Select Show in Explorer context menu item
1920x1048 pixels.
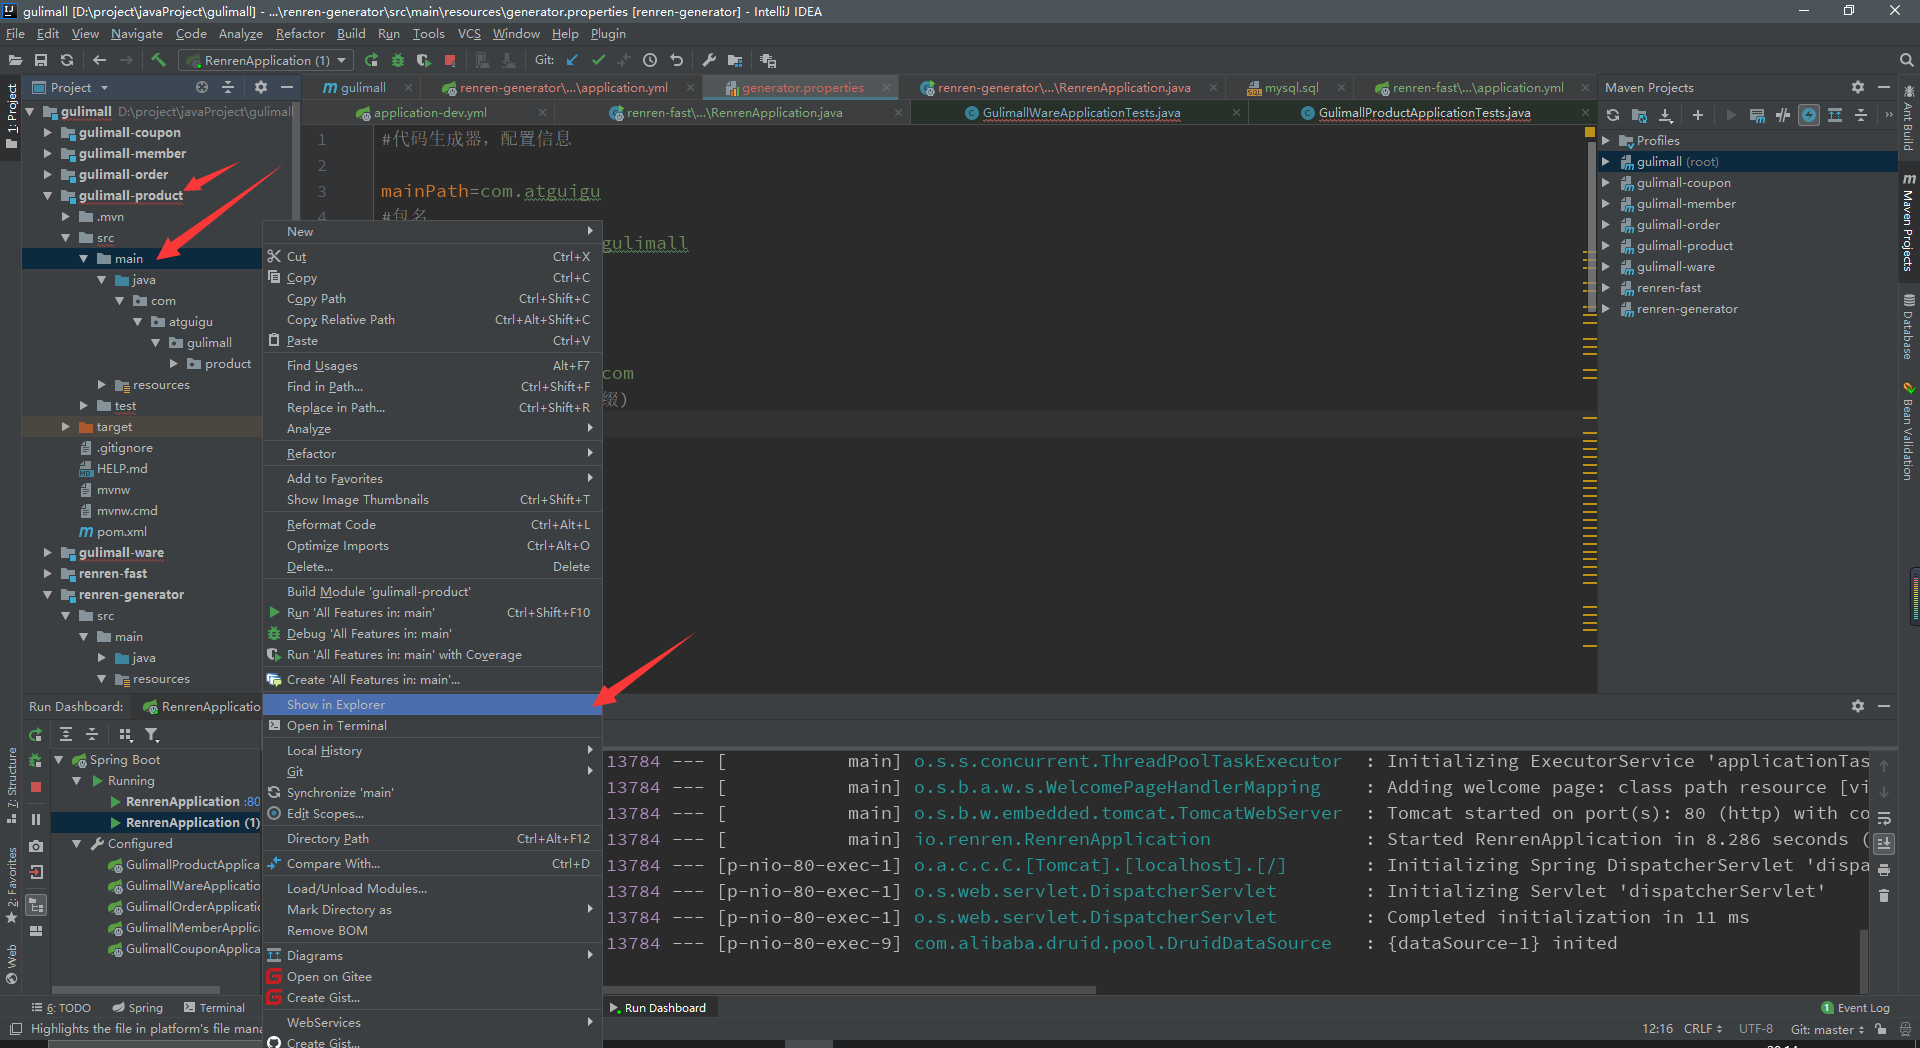(x=432, y=704)
